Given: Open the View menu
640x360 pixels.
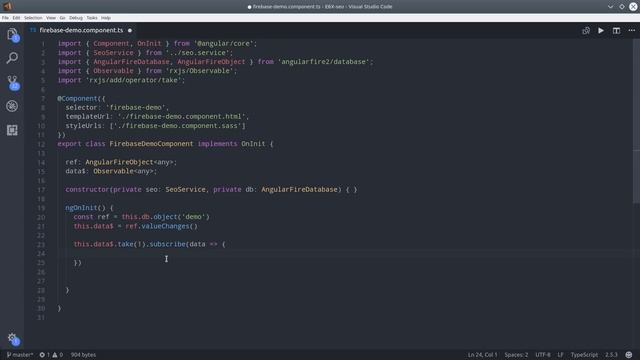Looking at the screenshot, I should 51,18.
